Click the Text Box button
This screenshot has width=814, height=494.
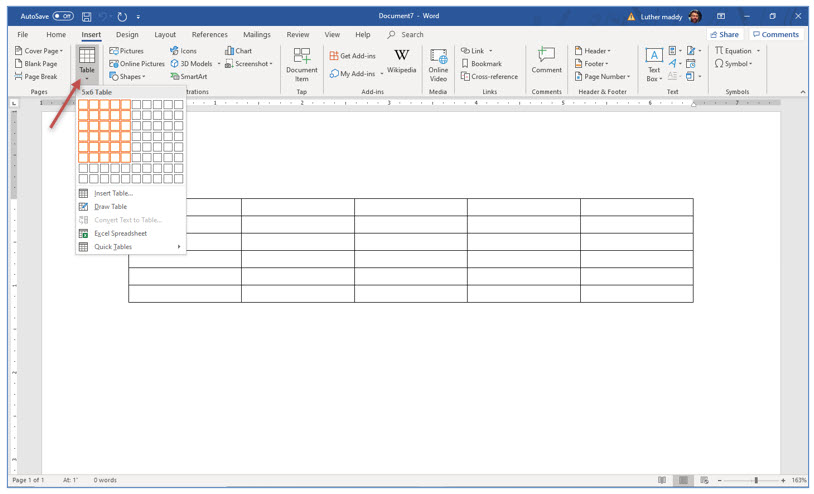(x=654, y=65)
